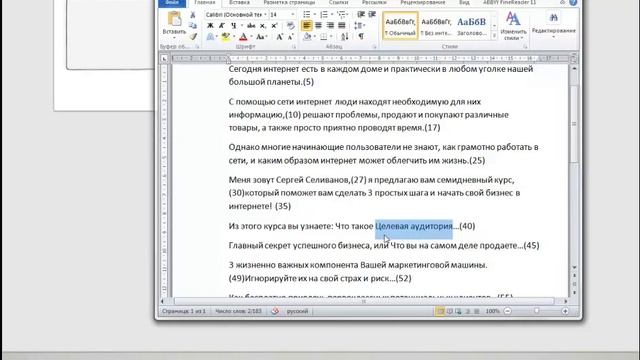Open the font name combo box
The image size is (640, 360).
(x=236, y=15)
